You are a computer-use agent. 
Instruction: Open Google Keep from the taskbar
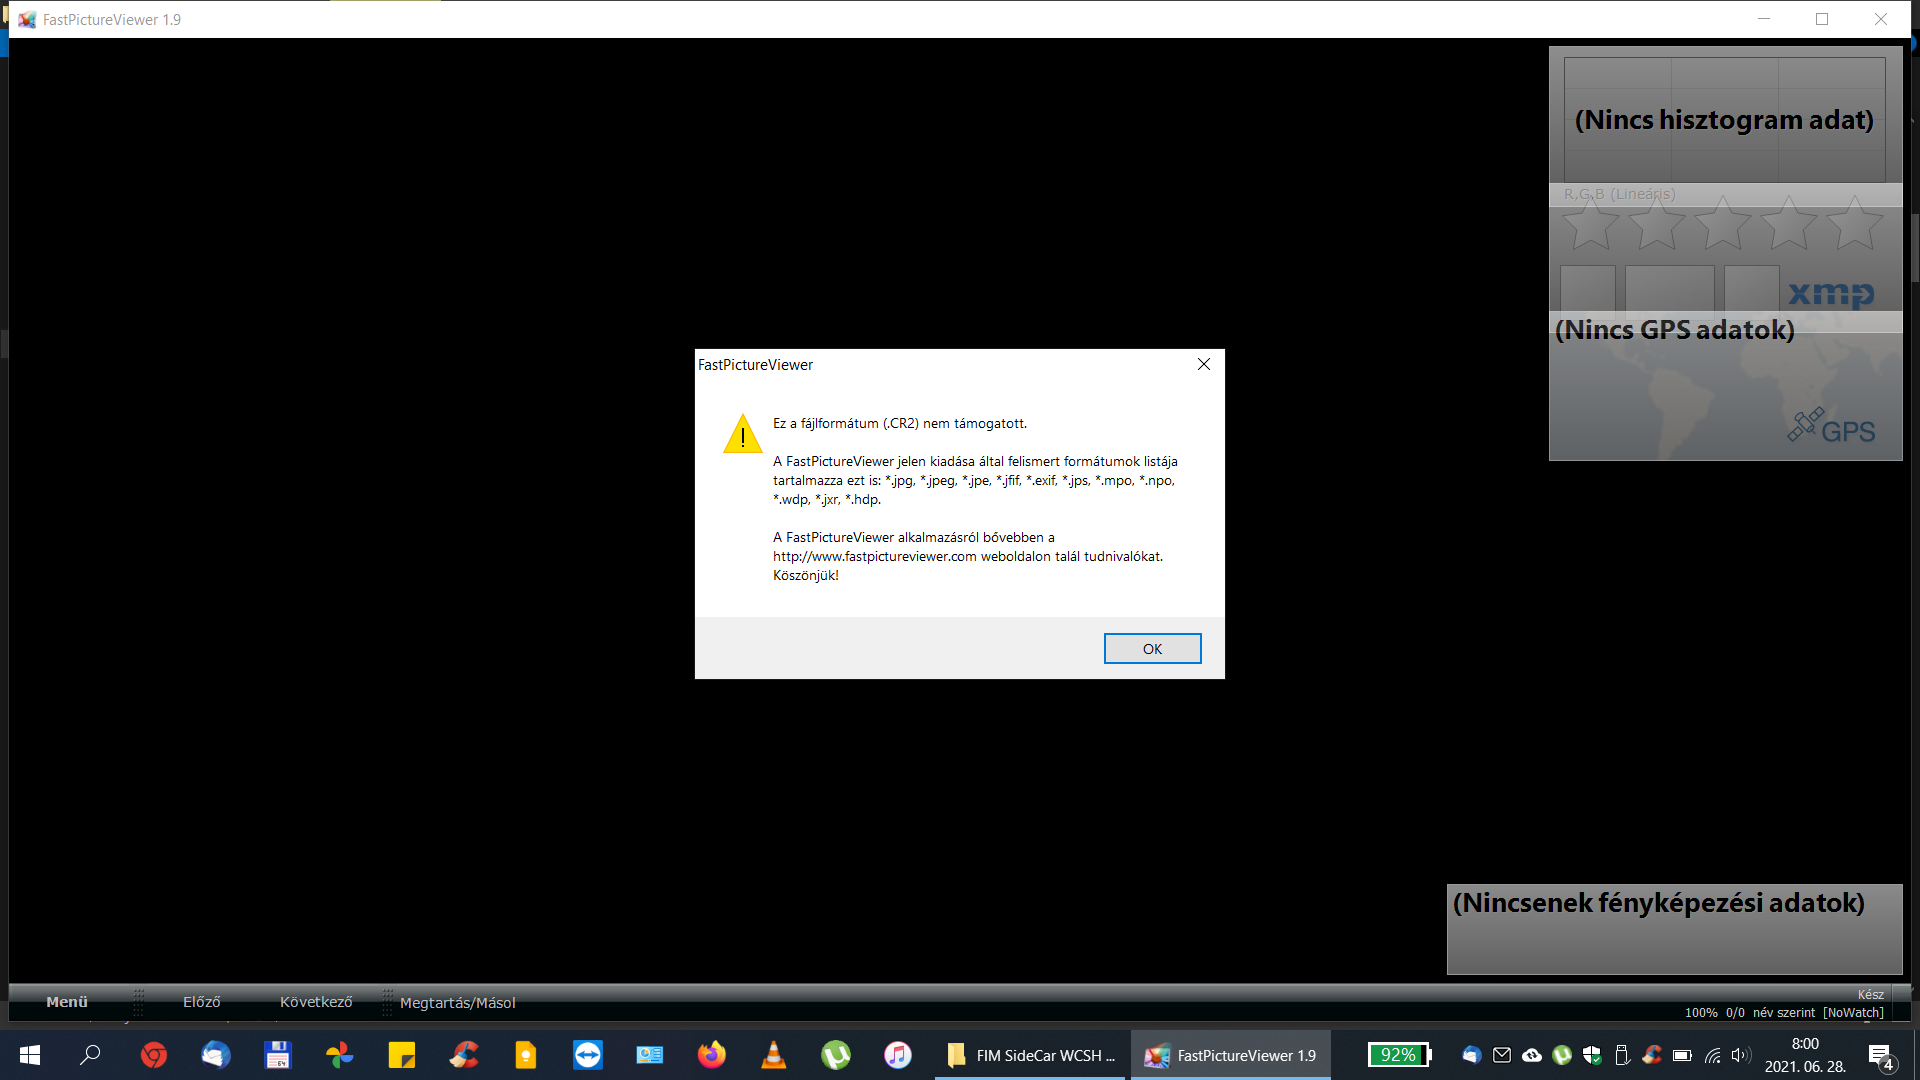point(526,1055)
